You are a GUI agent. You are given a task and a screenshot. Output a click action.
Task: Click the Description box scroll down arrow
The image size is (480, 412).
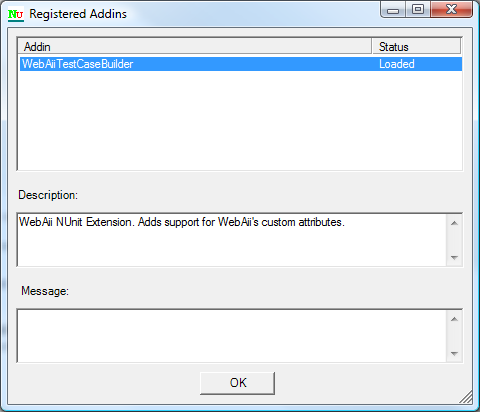click(x=454, y=257)
